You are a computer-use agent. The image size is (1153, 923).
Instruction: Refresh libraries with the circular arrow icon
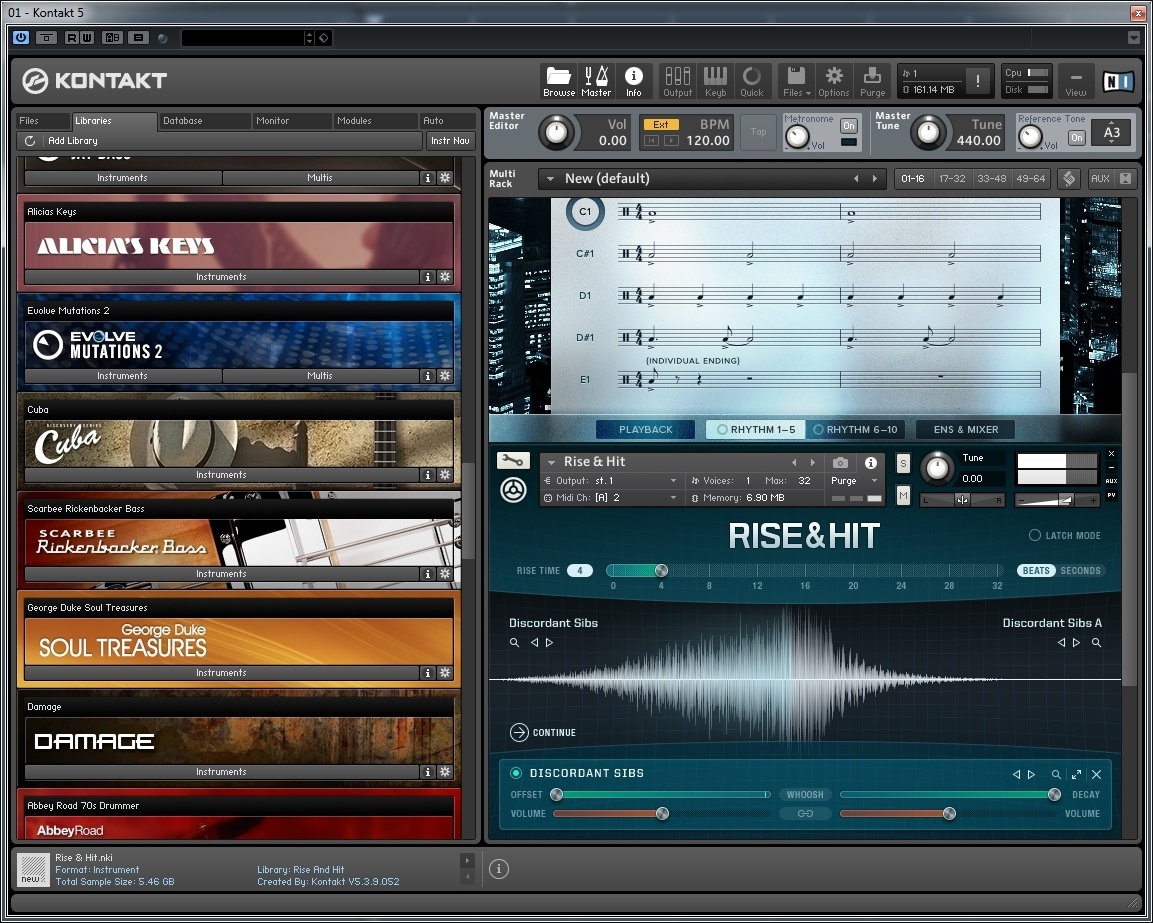30,140
